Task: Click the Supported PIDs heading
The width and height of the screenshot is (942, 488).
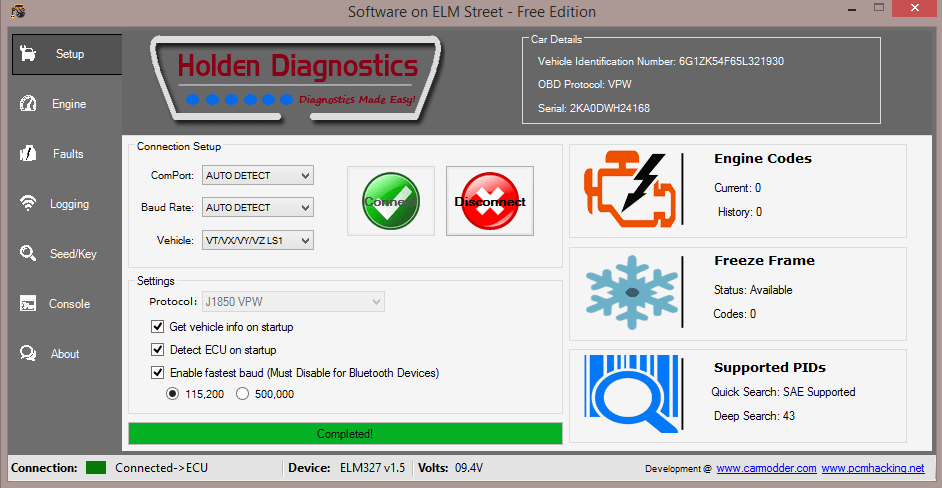Action: 770,368
